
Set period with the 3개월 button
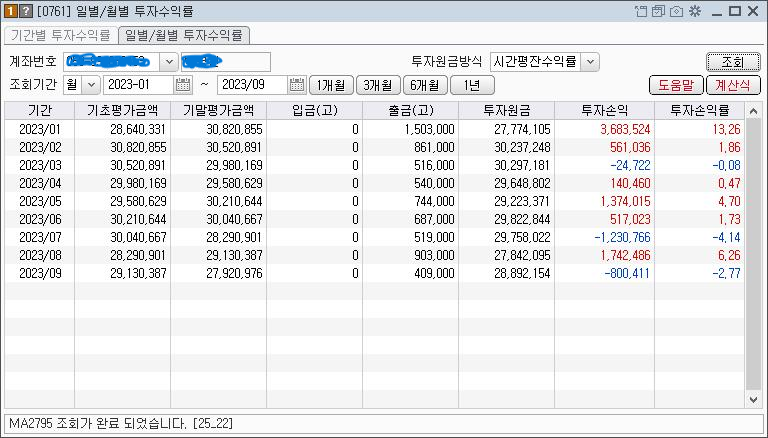click(x=379, y=85)
